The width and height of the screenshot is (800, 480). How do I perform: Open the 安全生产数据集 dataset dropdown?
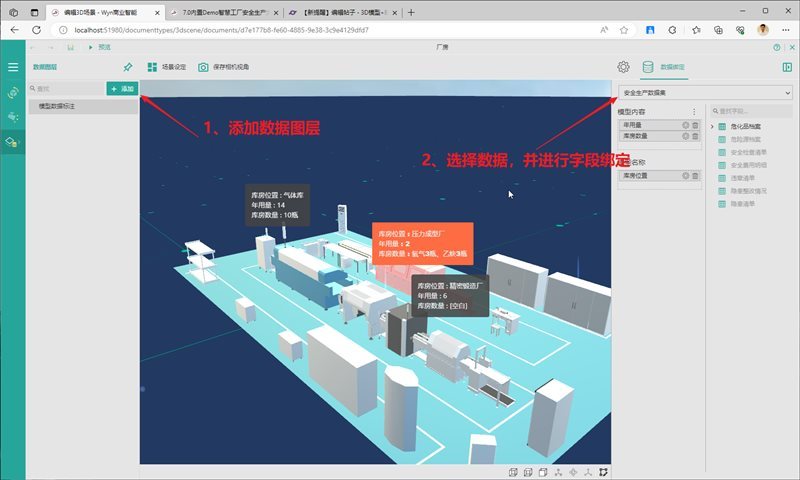point(706,93)
